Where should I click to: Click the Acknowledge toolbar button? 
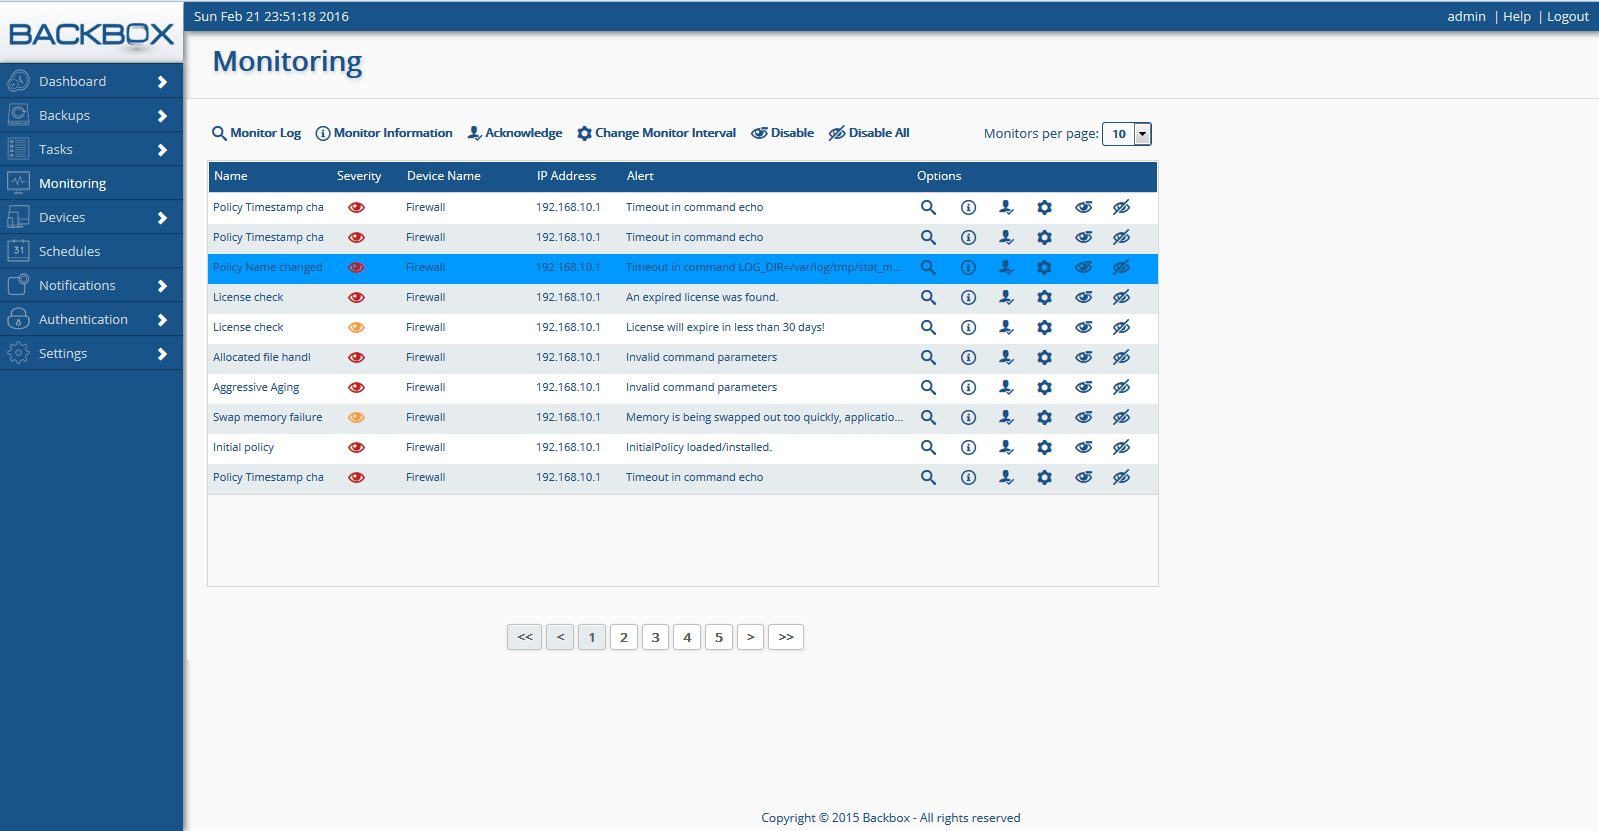point(515,133)
